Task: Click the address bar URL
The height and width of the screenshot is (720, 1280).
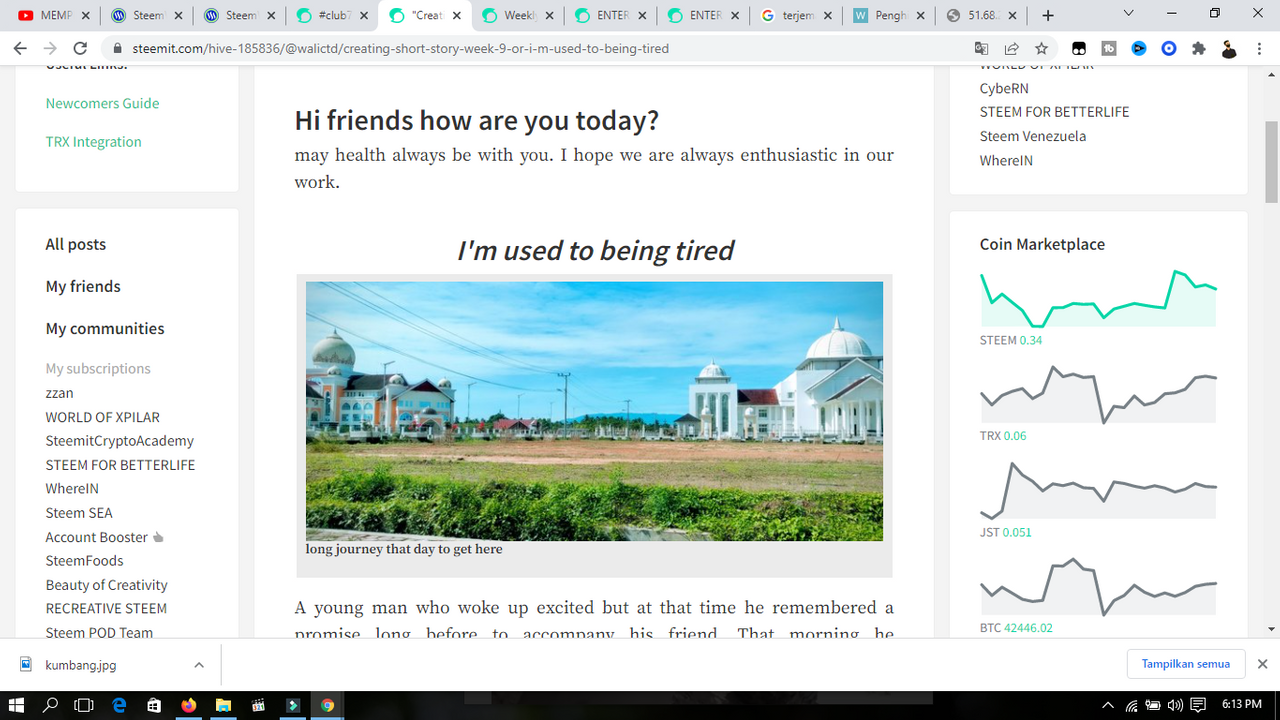Action: click(x=400, y=48)
